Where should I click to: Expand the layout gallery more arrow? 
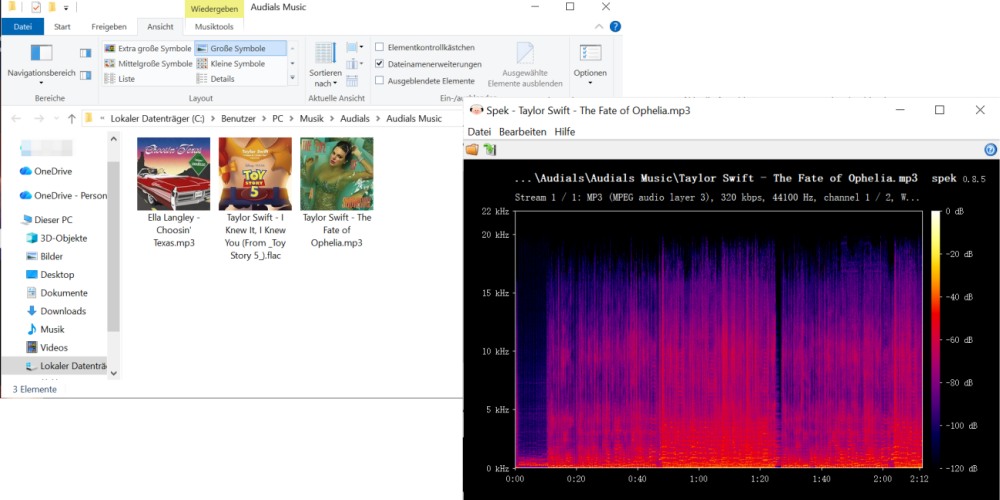tap(293, 78)
